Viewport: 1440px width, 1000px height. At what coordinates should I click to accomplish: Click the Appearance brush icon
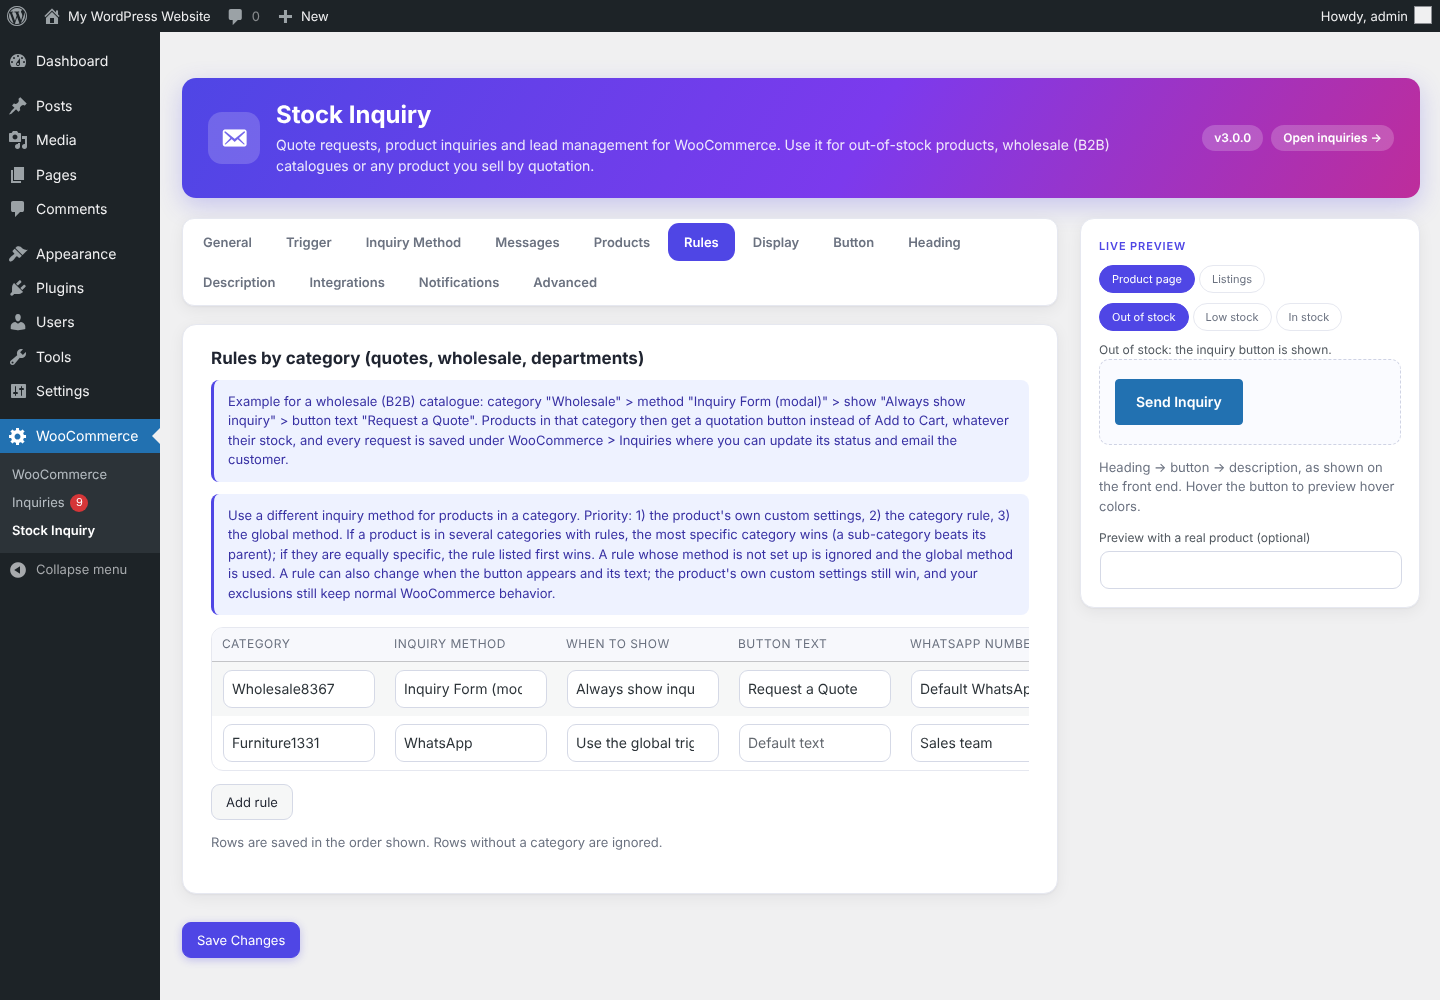coord(18,254)
